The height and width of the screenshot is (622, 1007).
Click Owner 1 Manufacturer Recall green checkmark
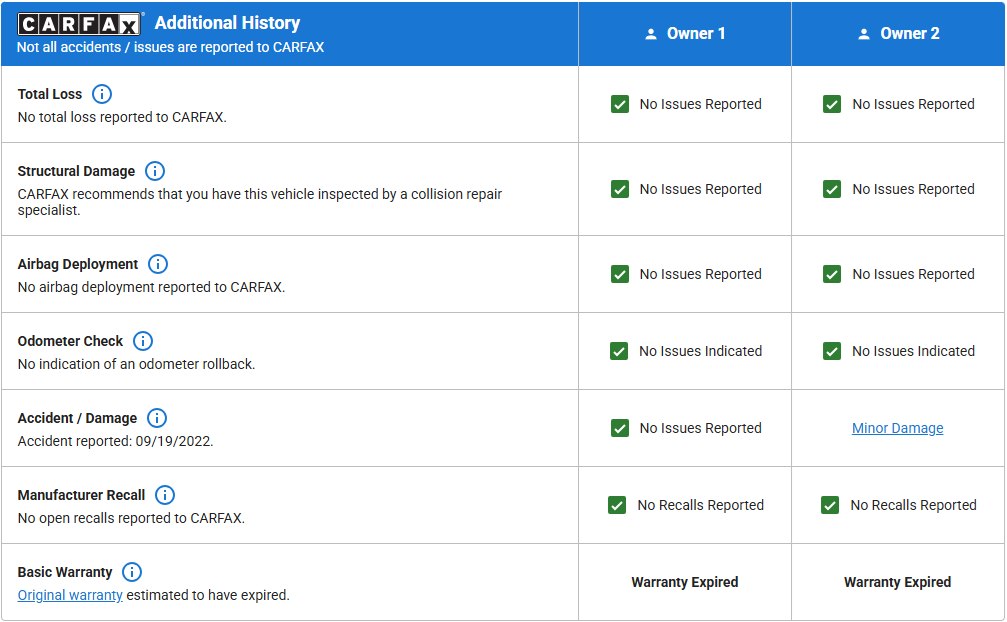pyautogui.click(x=618, y=505)
